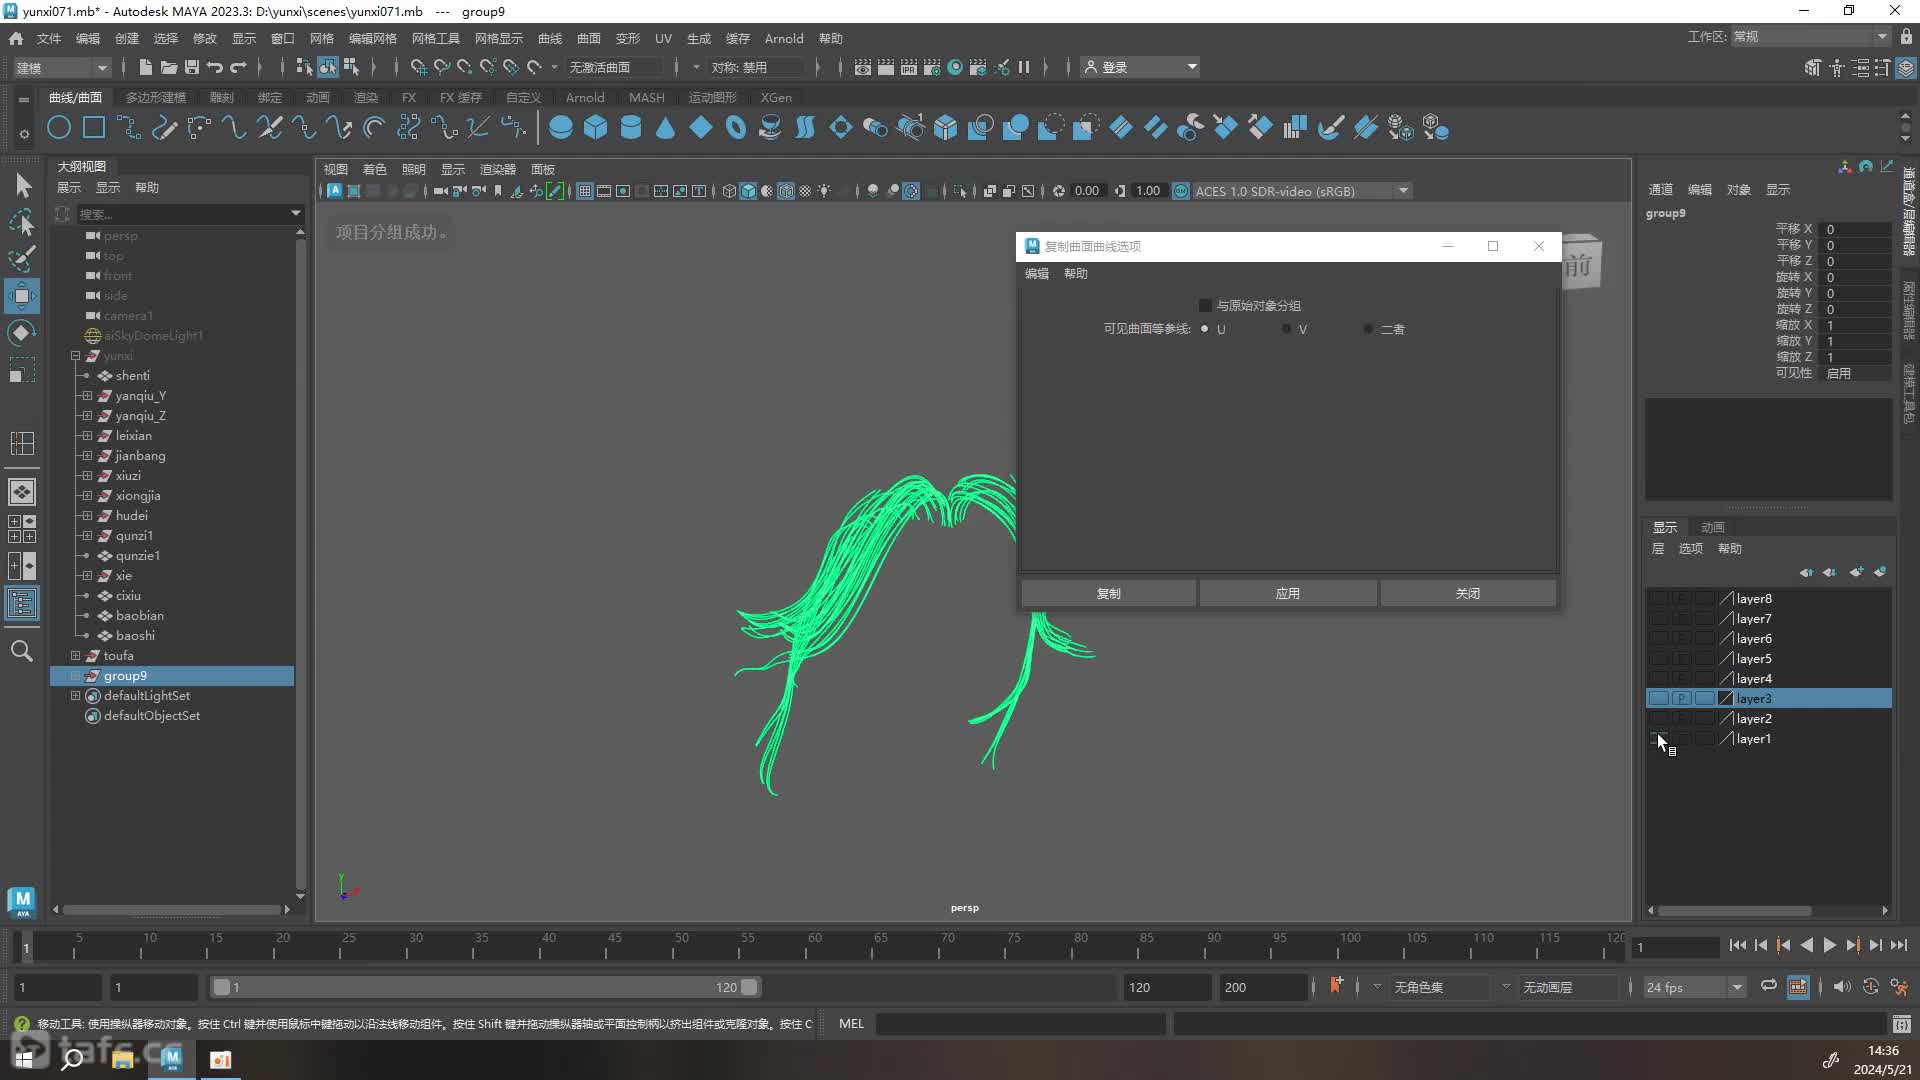Click the 关闭 button
Viewport: 1920px width, 1080px height.
(1468, 593)
